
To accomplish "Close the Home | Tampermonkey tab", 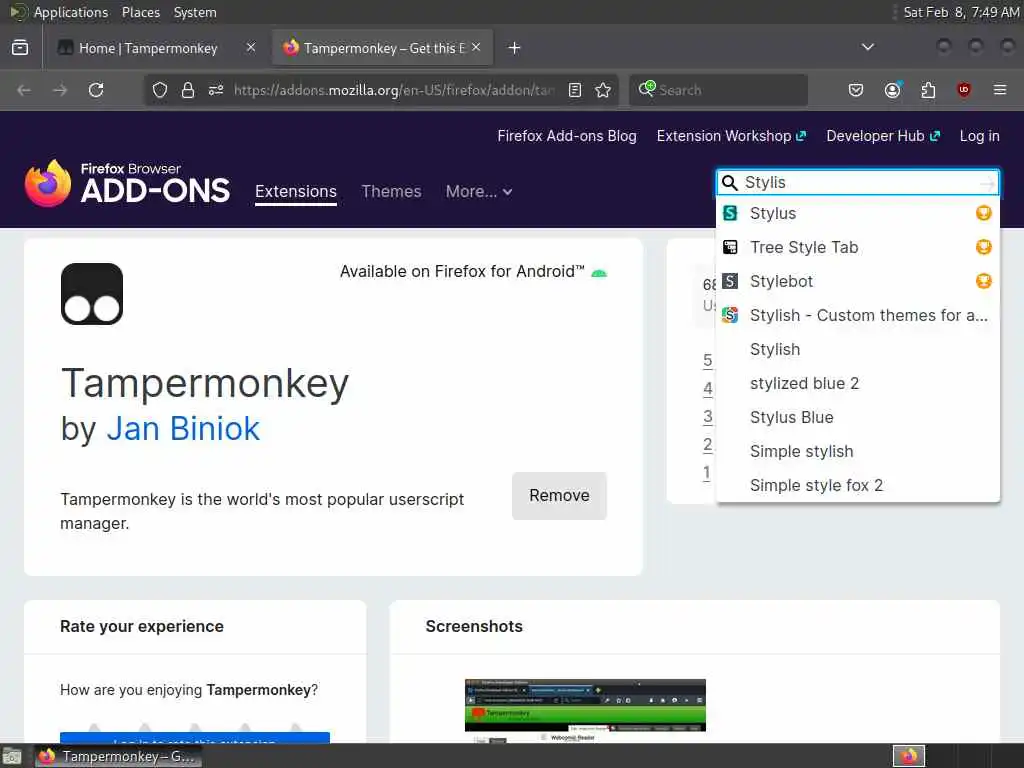I will coord(251,48).
